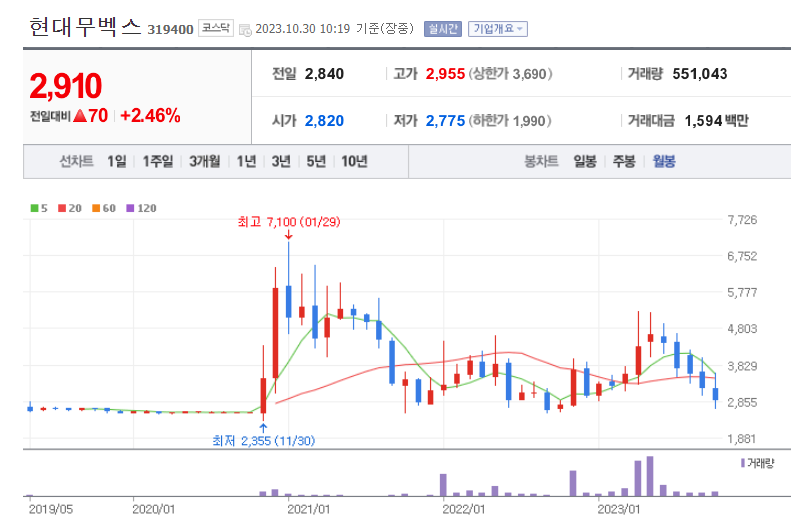Click the 2020/01 date axis label
Image resolution: width=791 pixels, height=530 pixels.
(x=153, y=509)
